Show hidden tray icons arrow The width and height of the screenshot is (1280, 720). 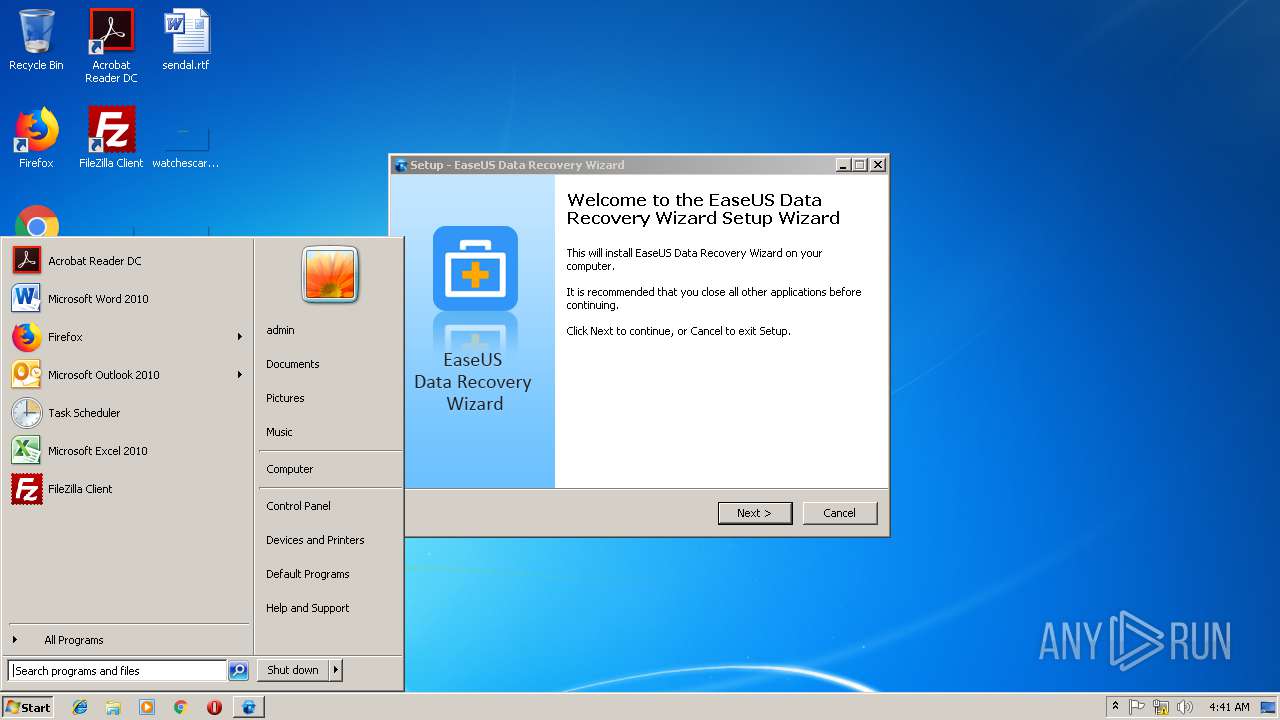[x=1115, y=707]
